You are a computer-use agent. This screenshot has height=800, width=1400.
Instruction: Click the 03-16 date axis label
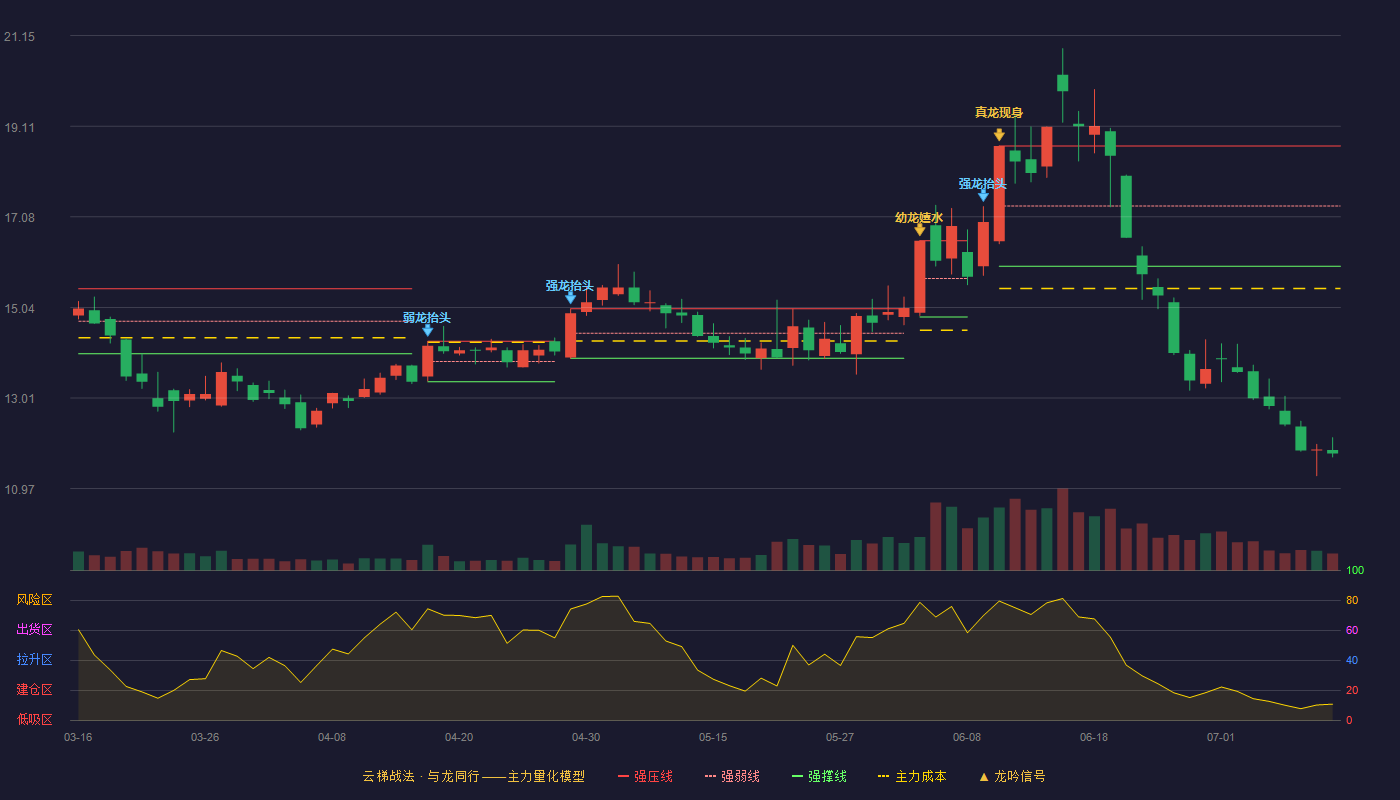[78, 737]
